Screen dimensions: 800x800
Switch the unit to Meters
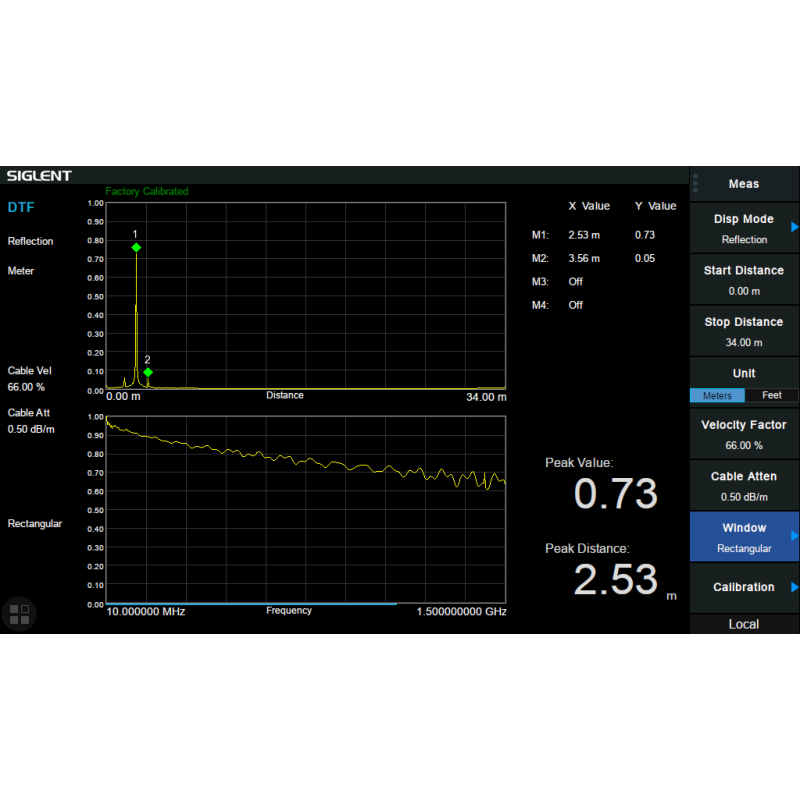[x=717, y=395]
